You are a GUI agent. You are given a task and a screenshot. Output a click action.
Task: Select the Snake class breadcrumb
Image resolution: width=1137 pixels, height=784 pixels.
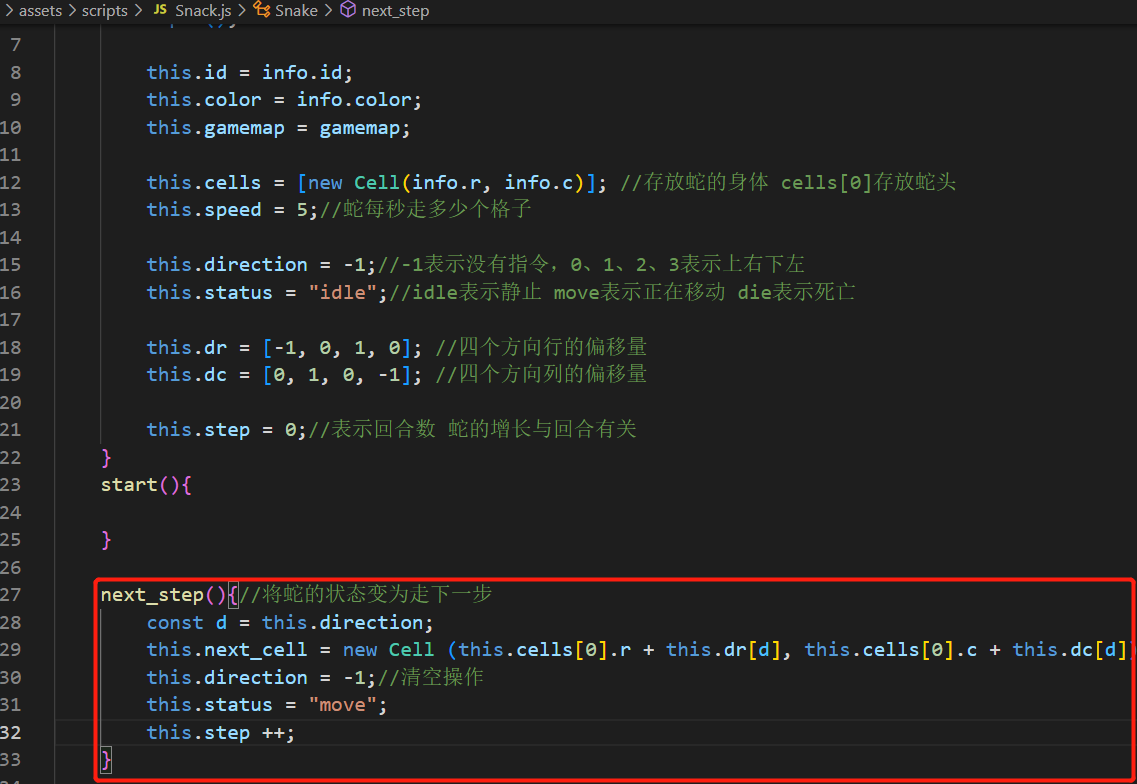click(x=296, y=11)
